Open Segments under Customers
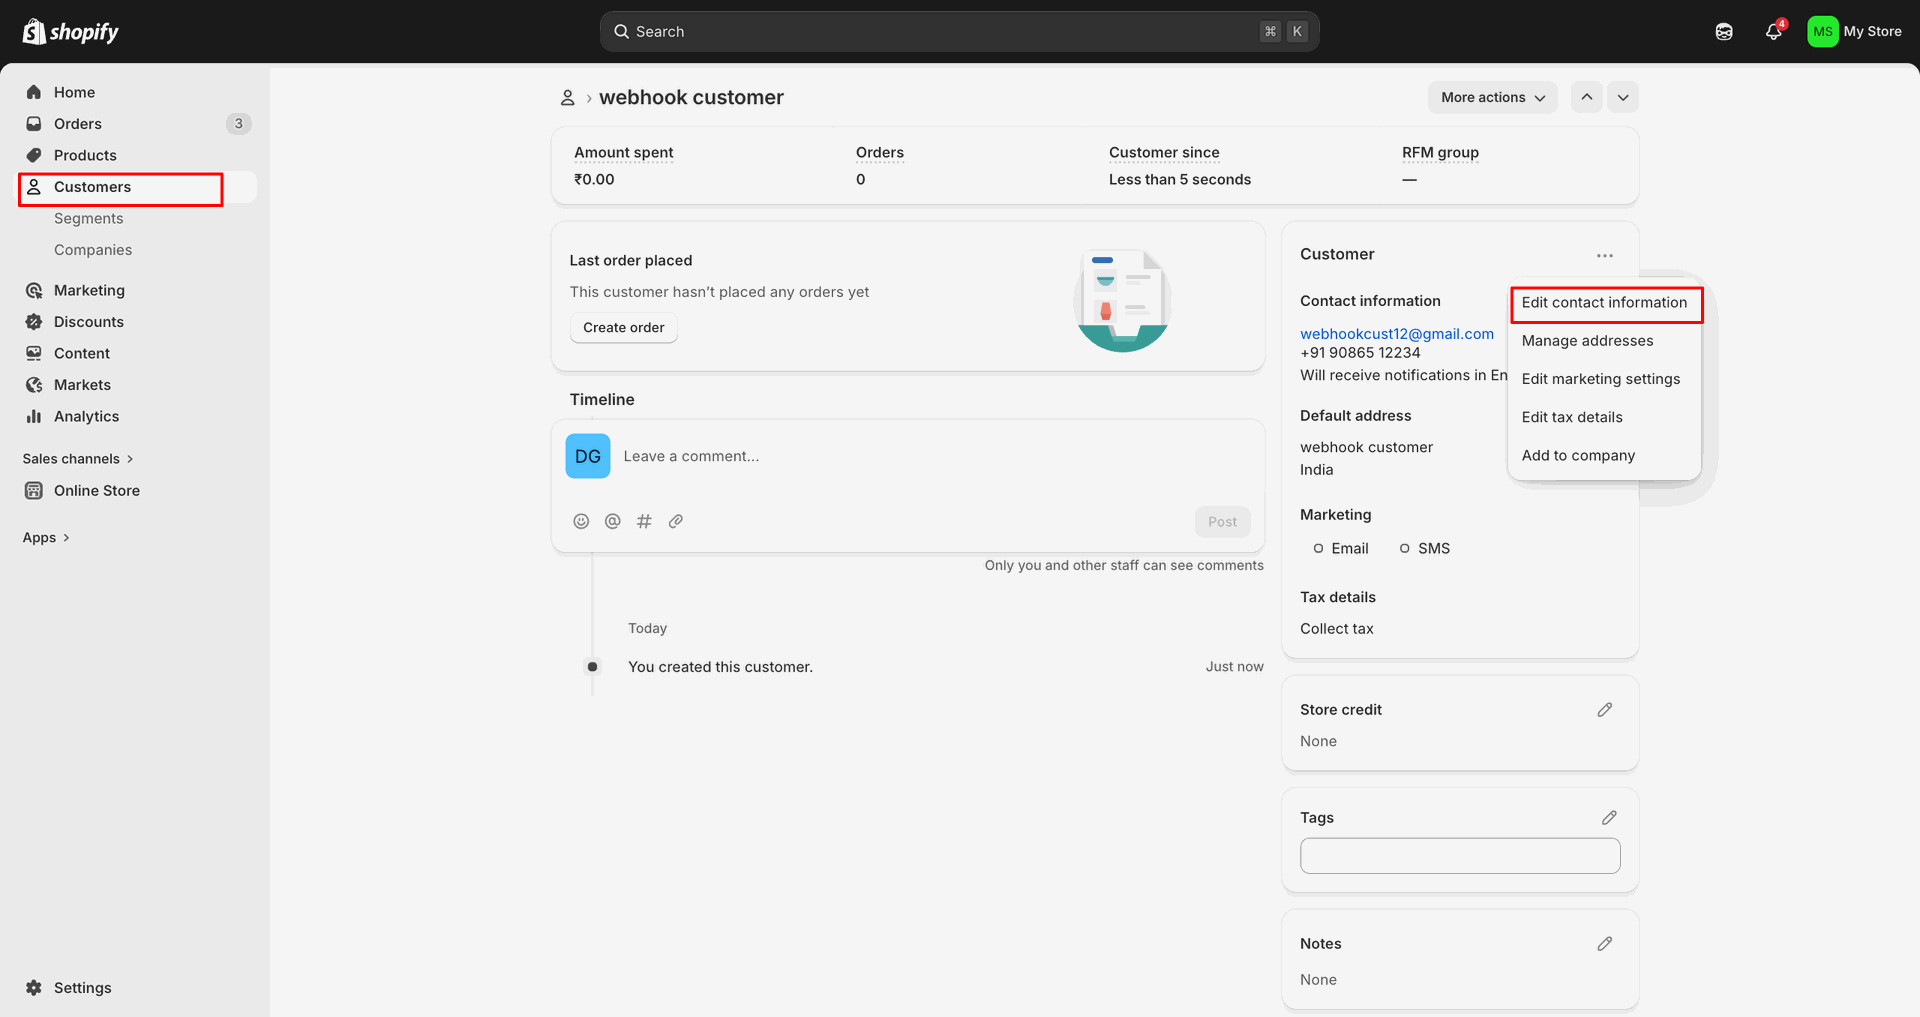This screenshot has width=1920, height=1017. click(89, 218)
